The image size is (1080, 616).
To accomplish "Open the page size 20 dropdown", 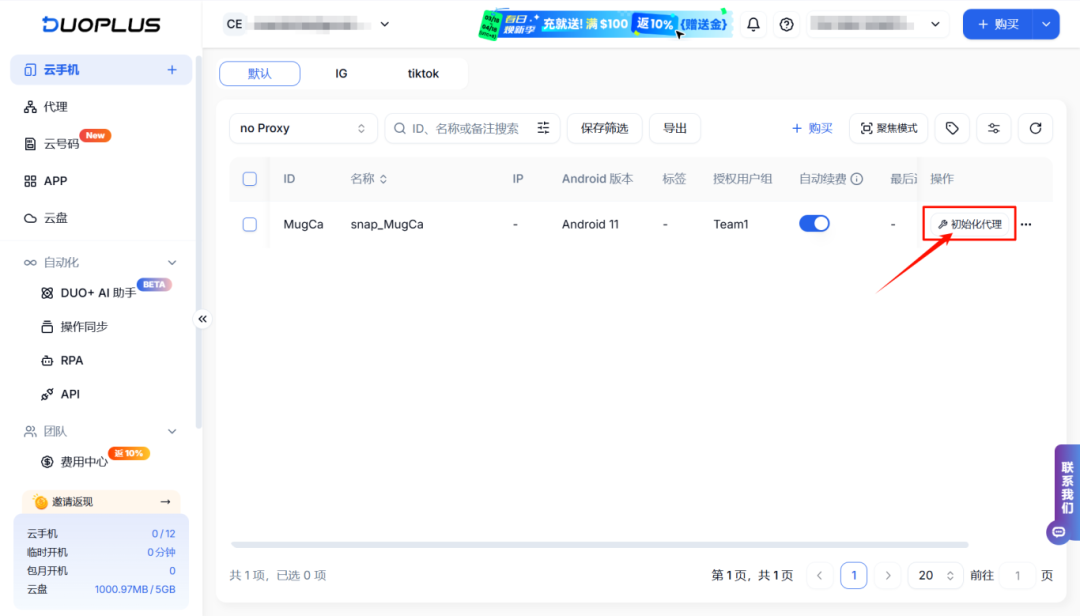I will click(x=934, y=575).
